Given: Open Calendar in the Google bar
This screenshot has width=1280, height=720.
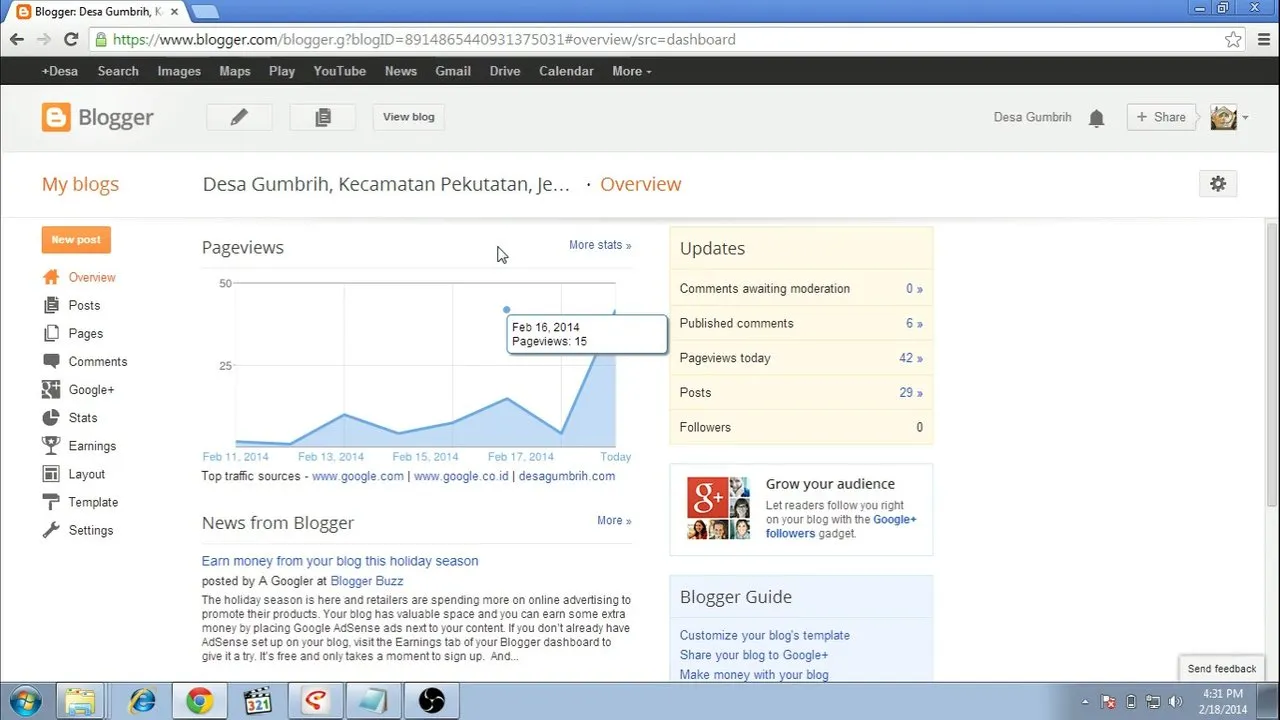Looking at the screenshot, I should click(566, 71).
